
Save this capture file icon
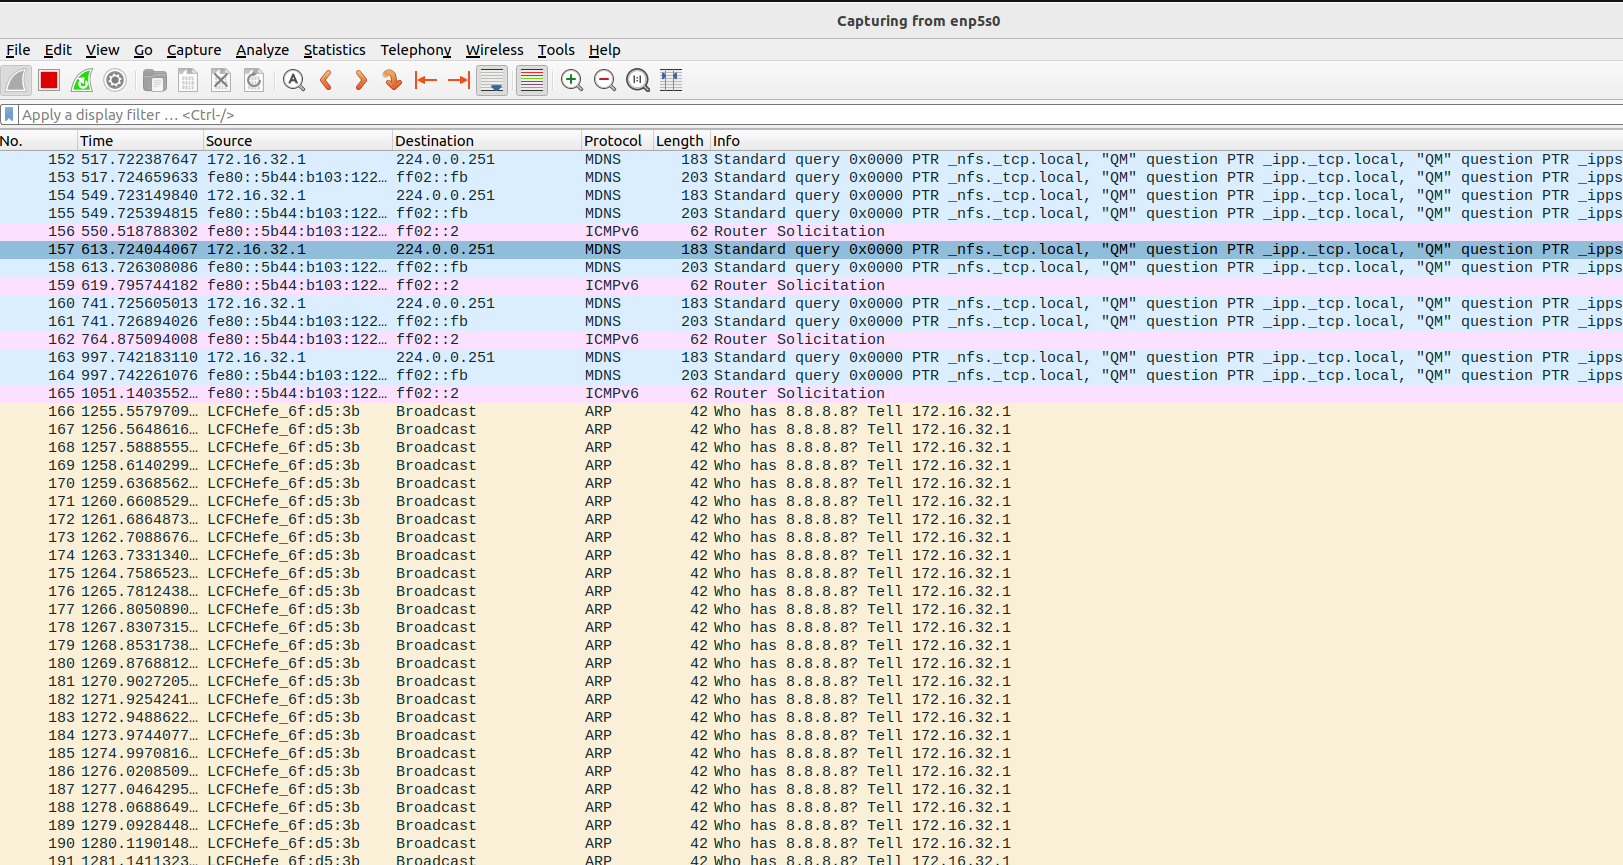[x=187, y=80]
